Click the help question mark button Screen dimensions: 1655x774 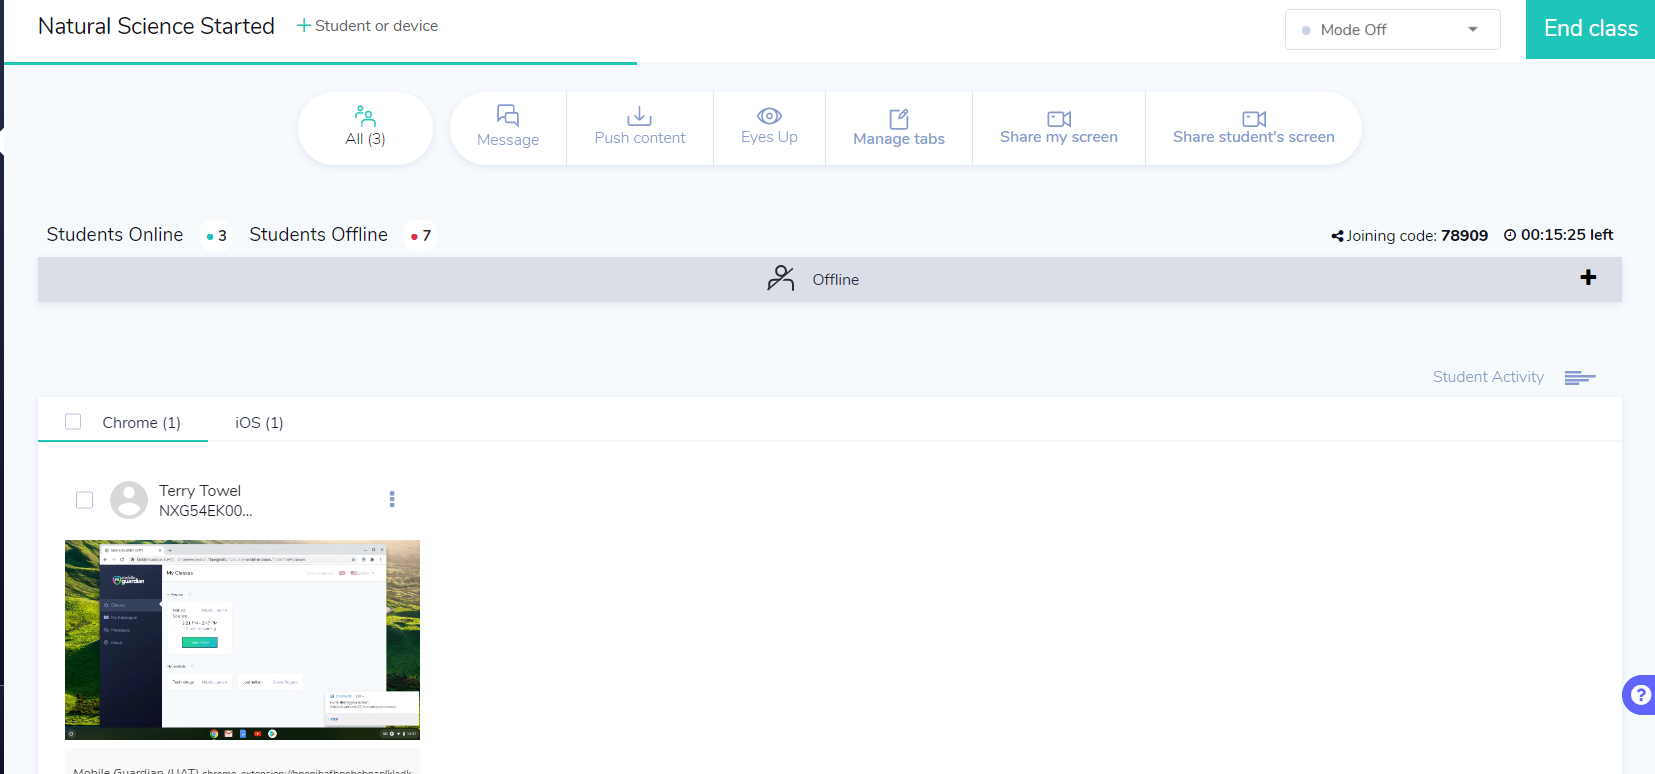1640,695
